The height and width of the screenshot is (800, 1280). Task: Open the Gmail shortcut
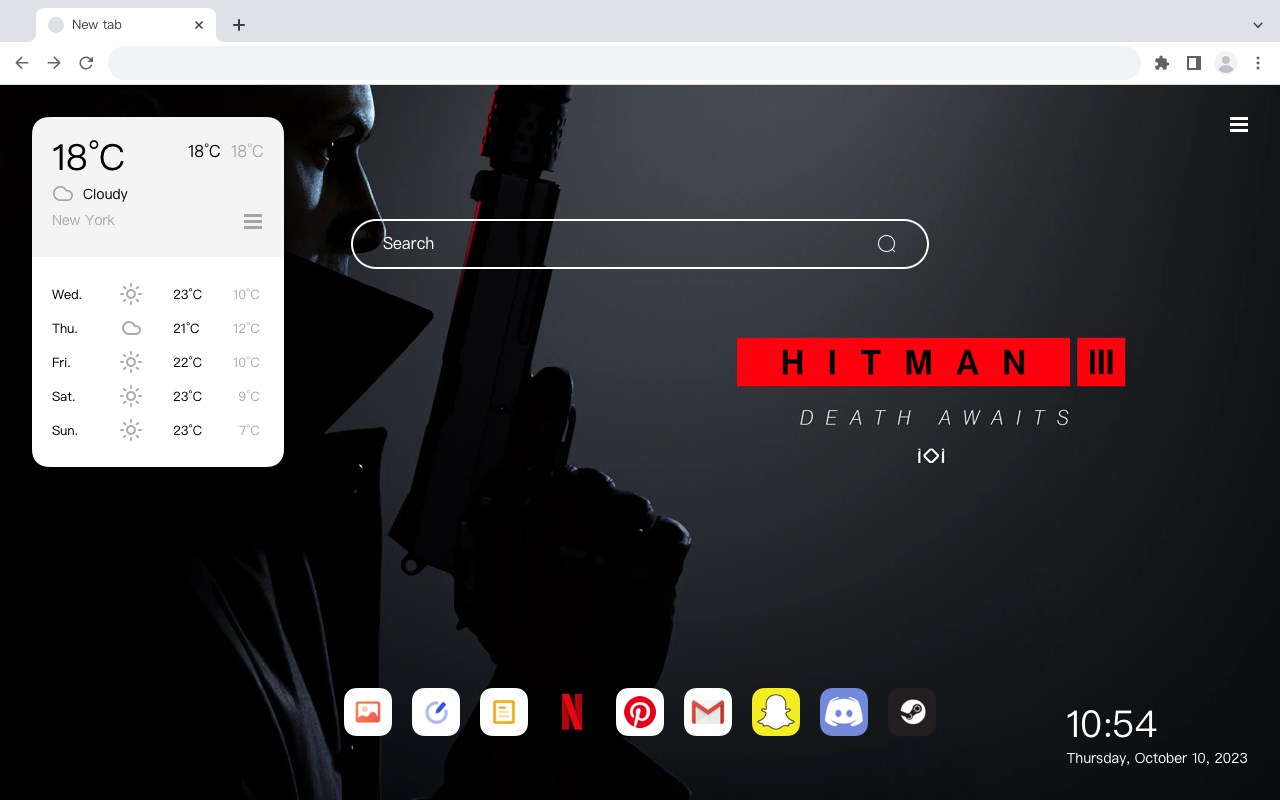[708, 712]
